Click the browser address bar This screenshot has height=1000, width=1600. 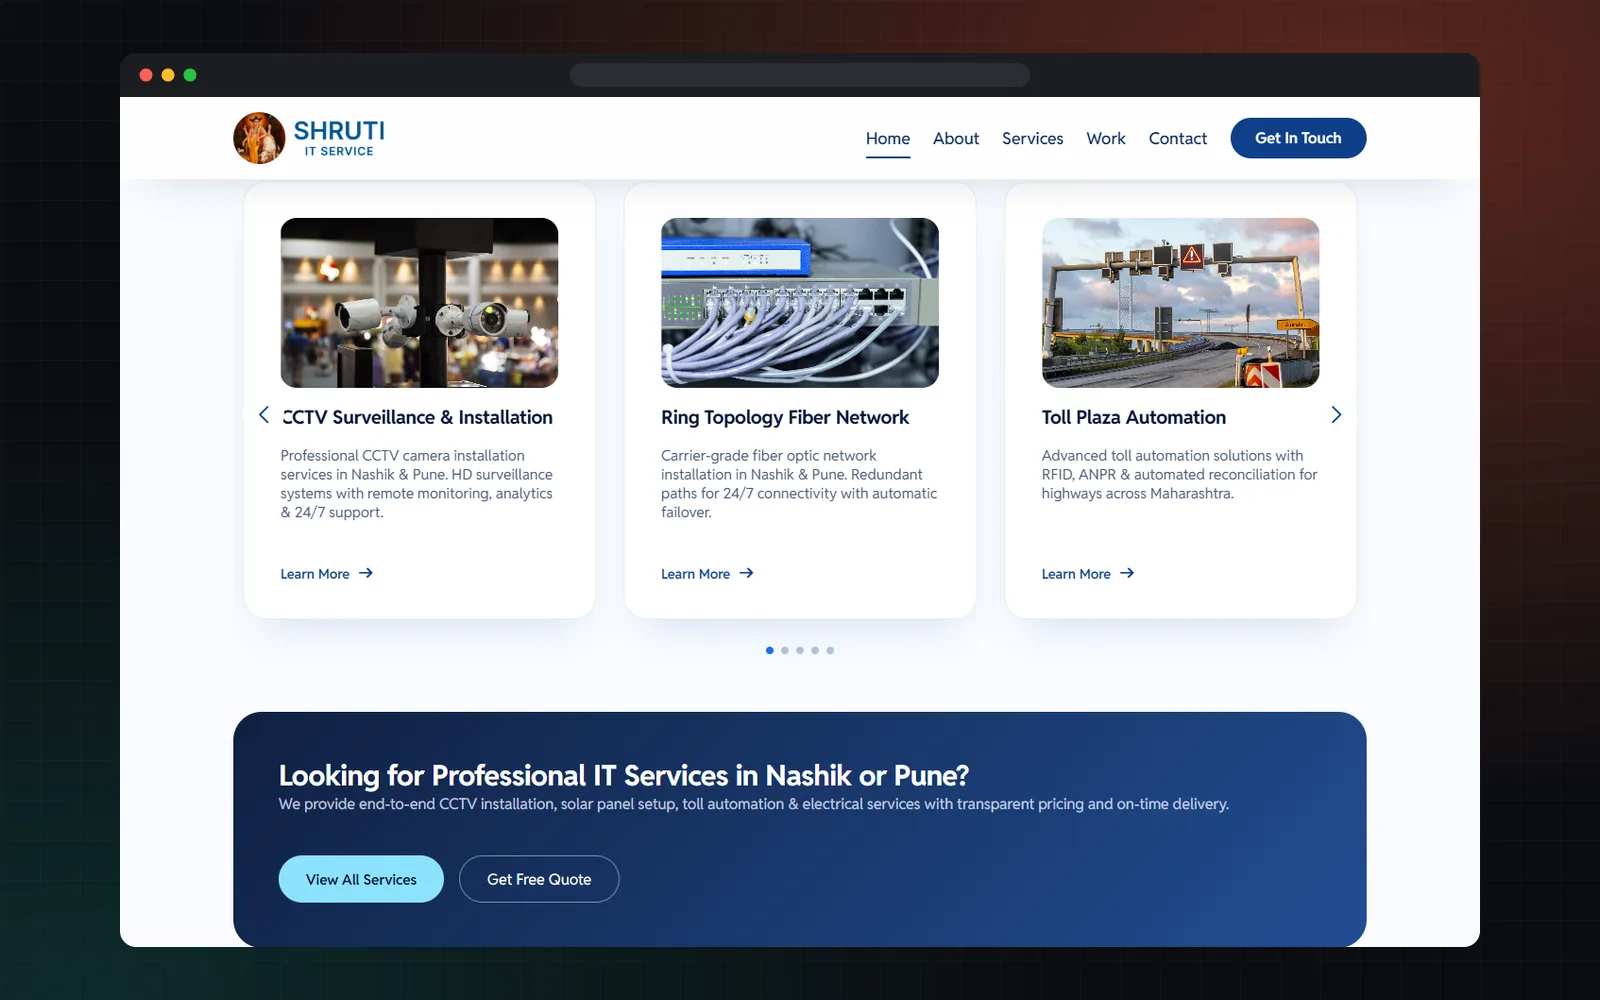click(800, 75)
